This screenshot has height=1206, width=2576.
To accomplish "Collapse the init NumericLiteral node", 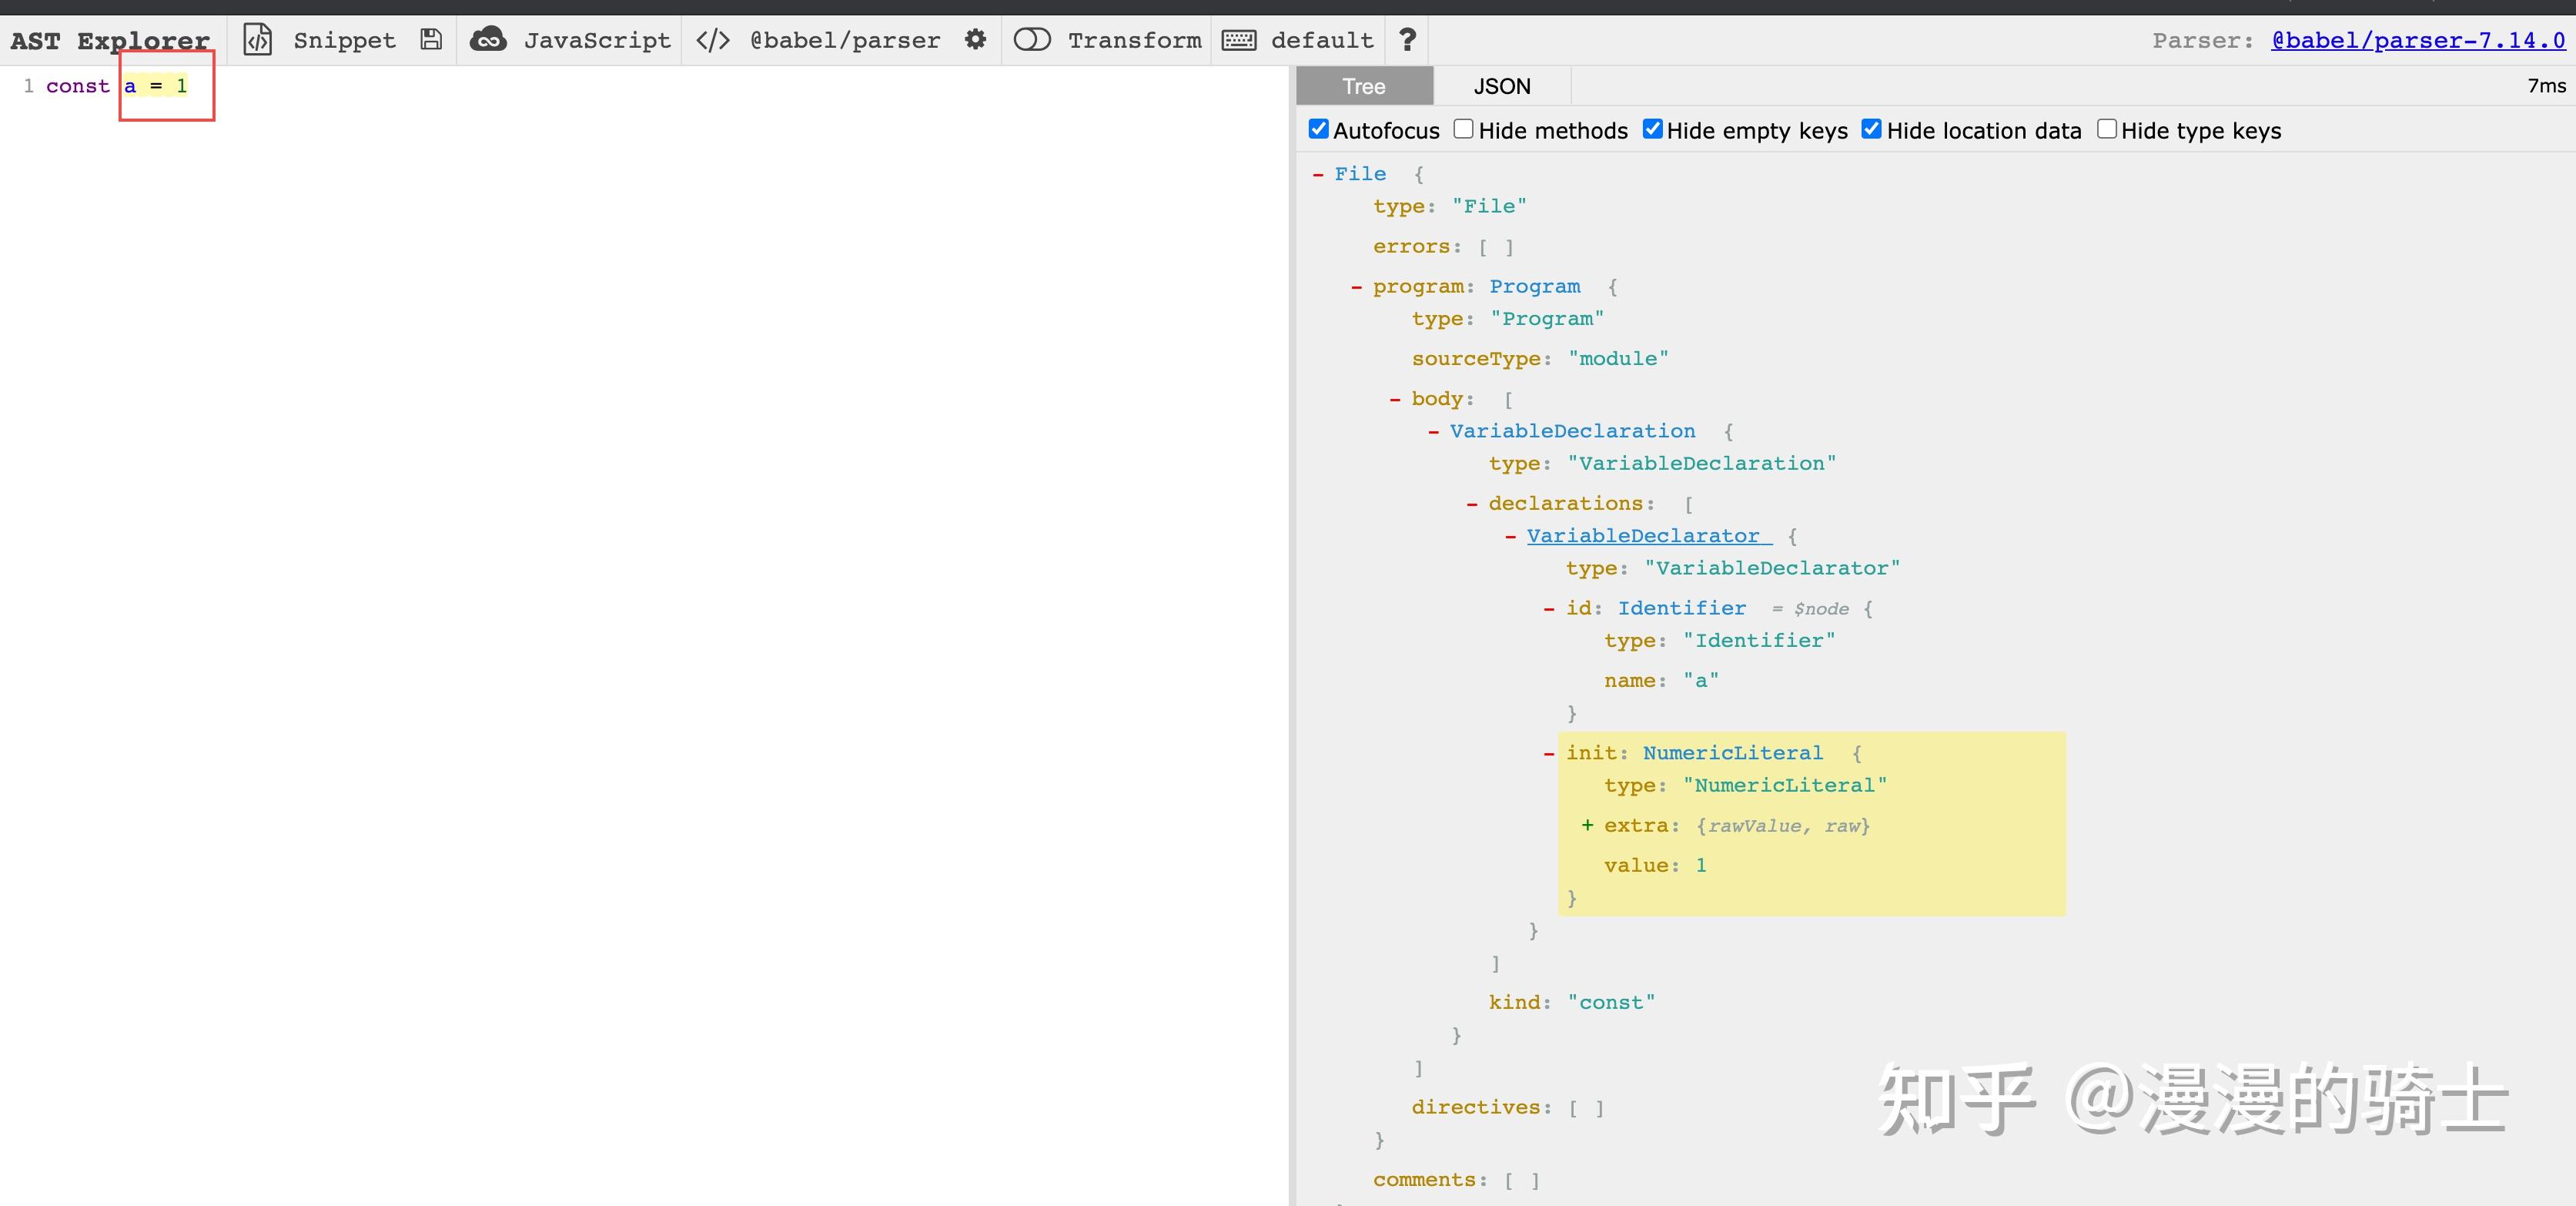I will point(1549,753).
